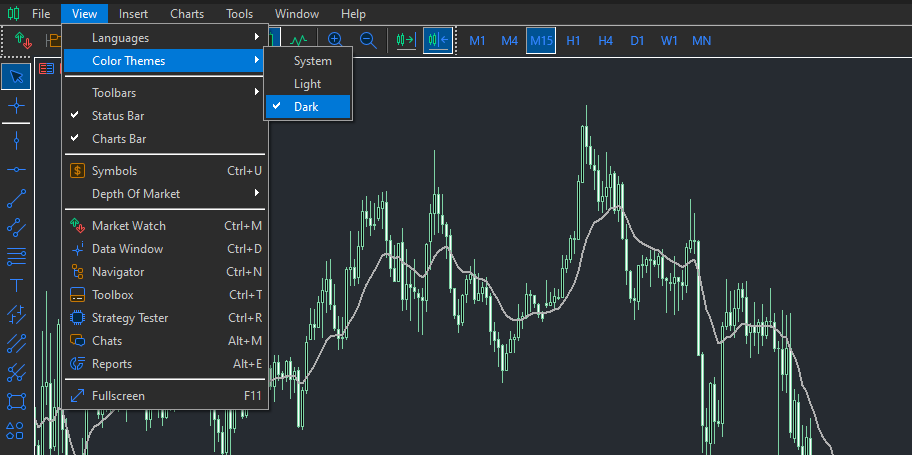
Task: Expand the Depth Of Market submenu
Action: (165, 194)
